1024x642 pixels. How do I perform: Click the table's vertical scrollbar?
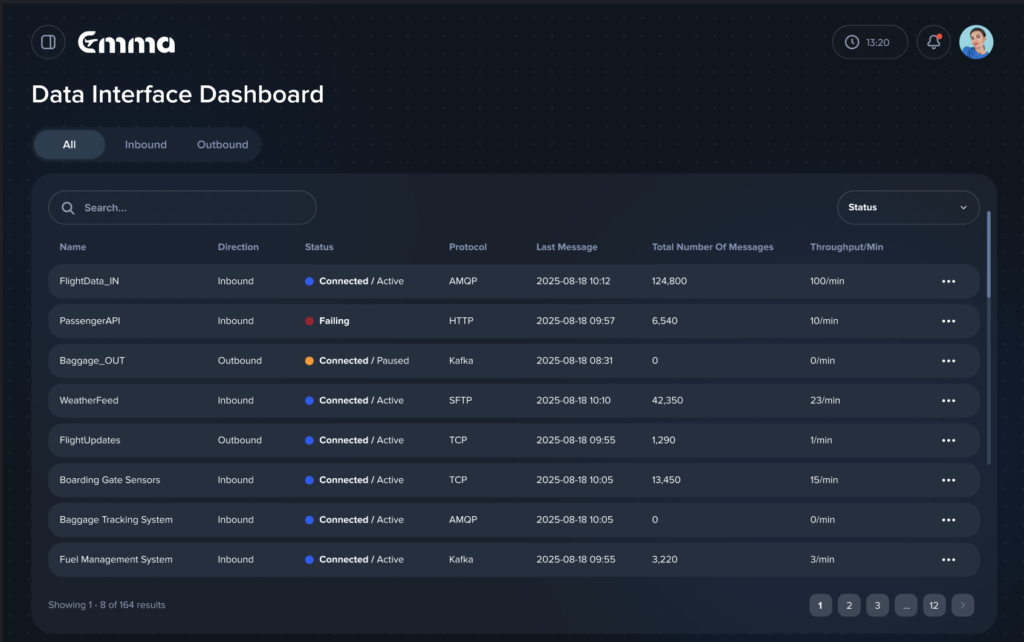click(x=989, y=300)
